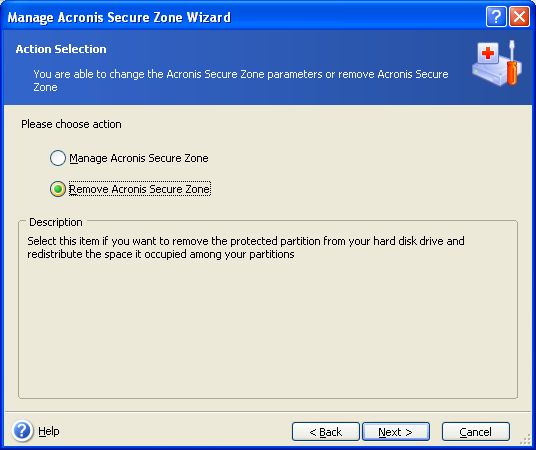Screen dimensions: 536x450
Task: Click the title bar question mark button
Action: coord(496,16)
